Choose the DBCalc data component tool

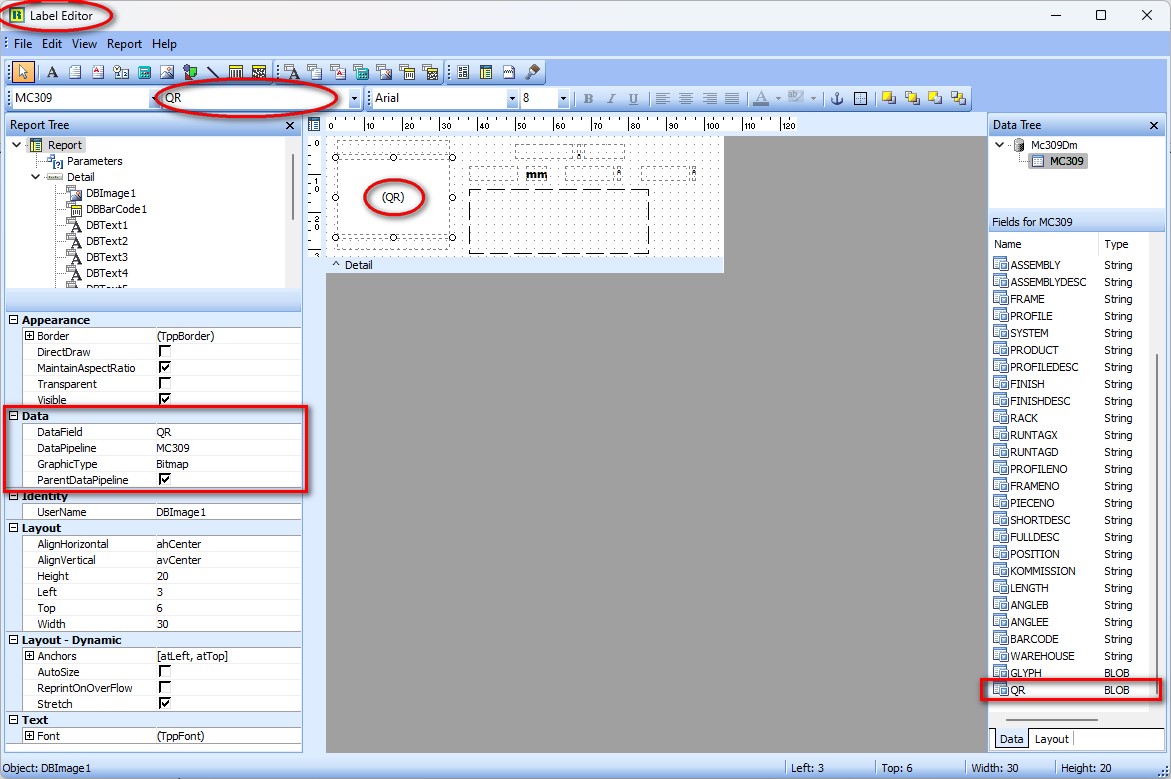[x=361, y=72]
